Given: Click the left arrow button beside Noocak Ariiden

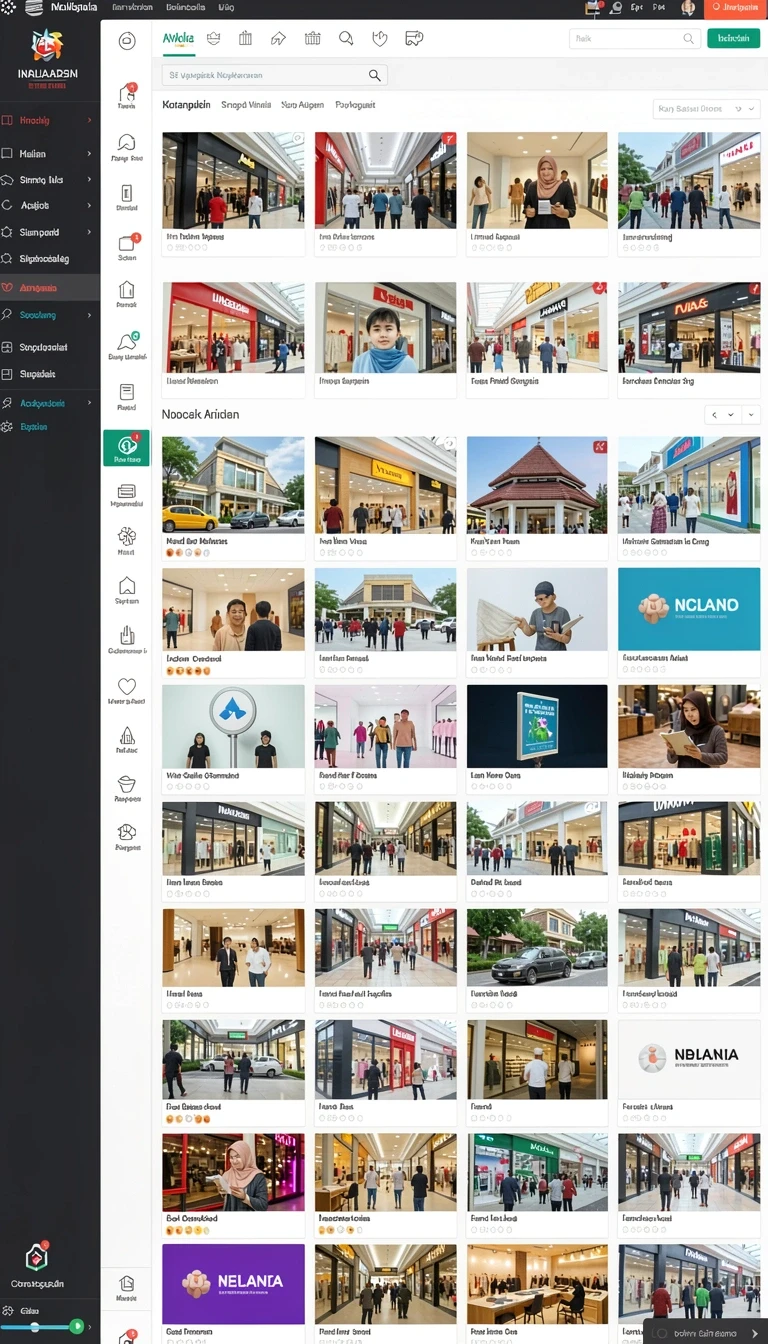Looking at the screenshot, I should point(714,414).
